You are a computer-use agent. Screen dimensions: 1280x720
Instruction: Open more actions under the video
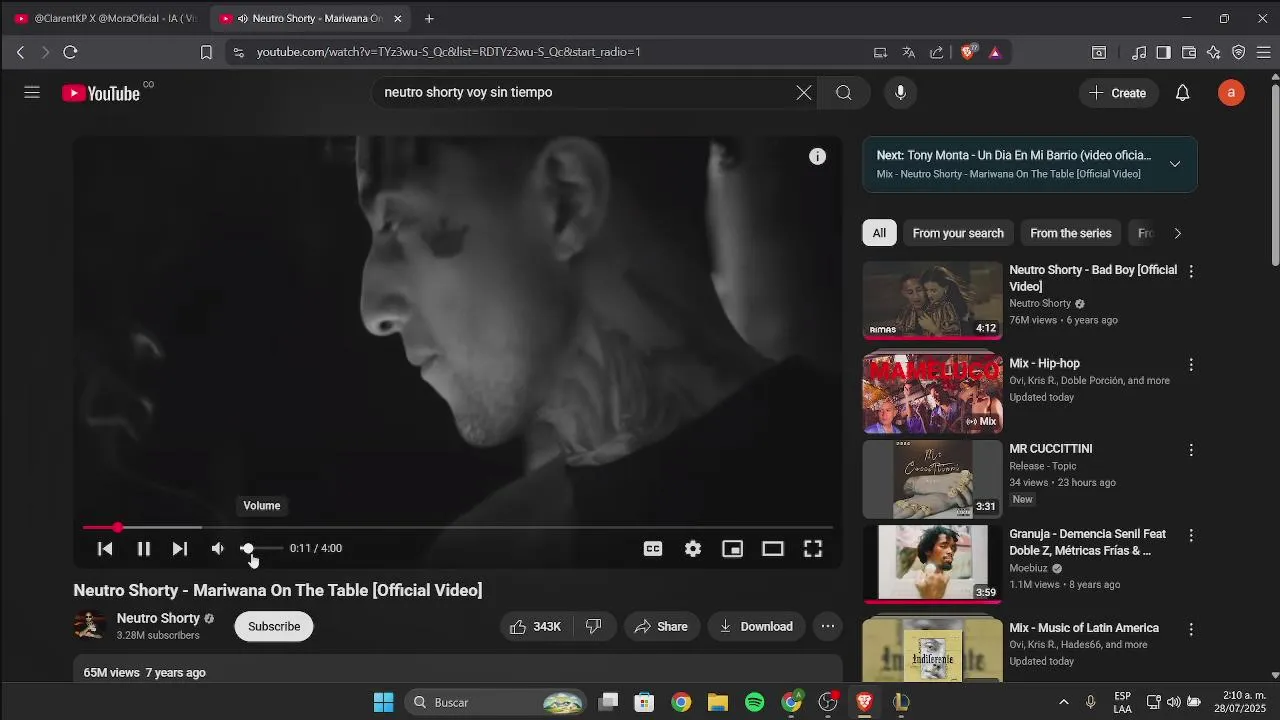828,627
